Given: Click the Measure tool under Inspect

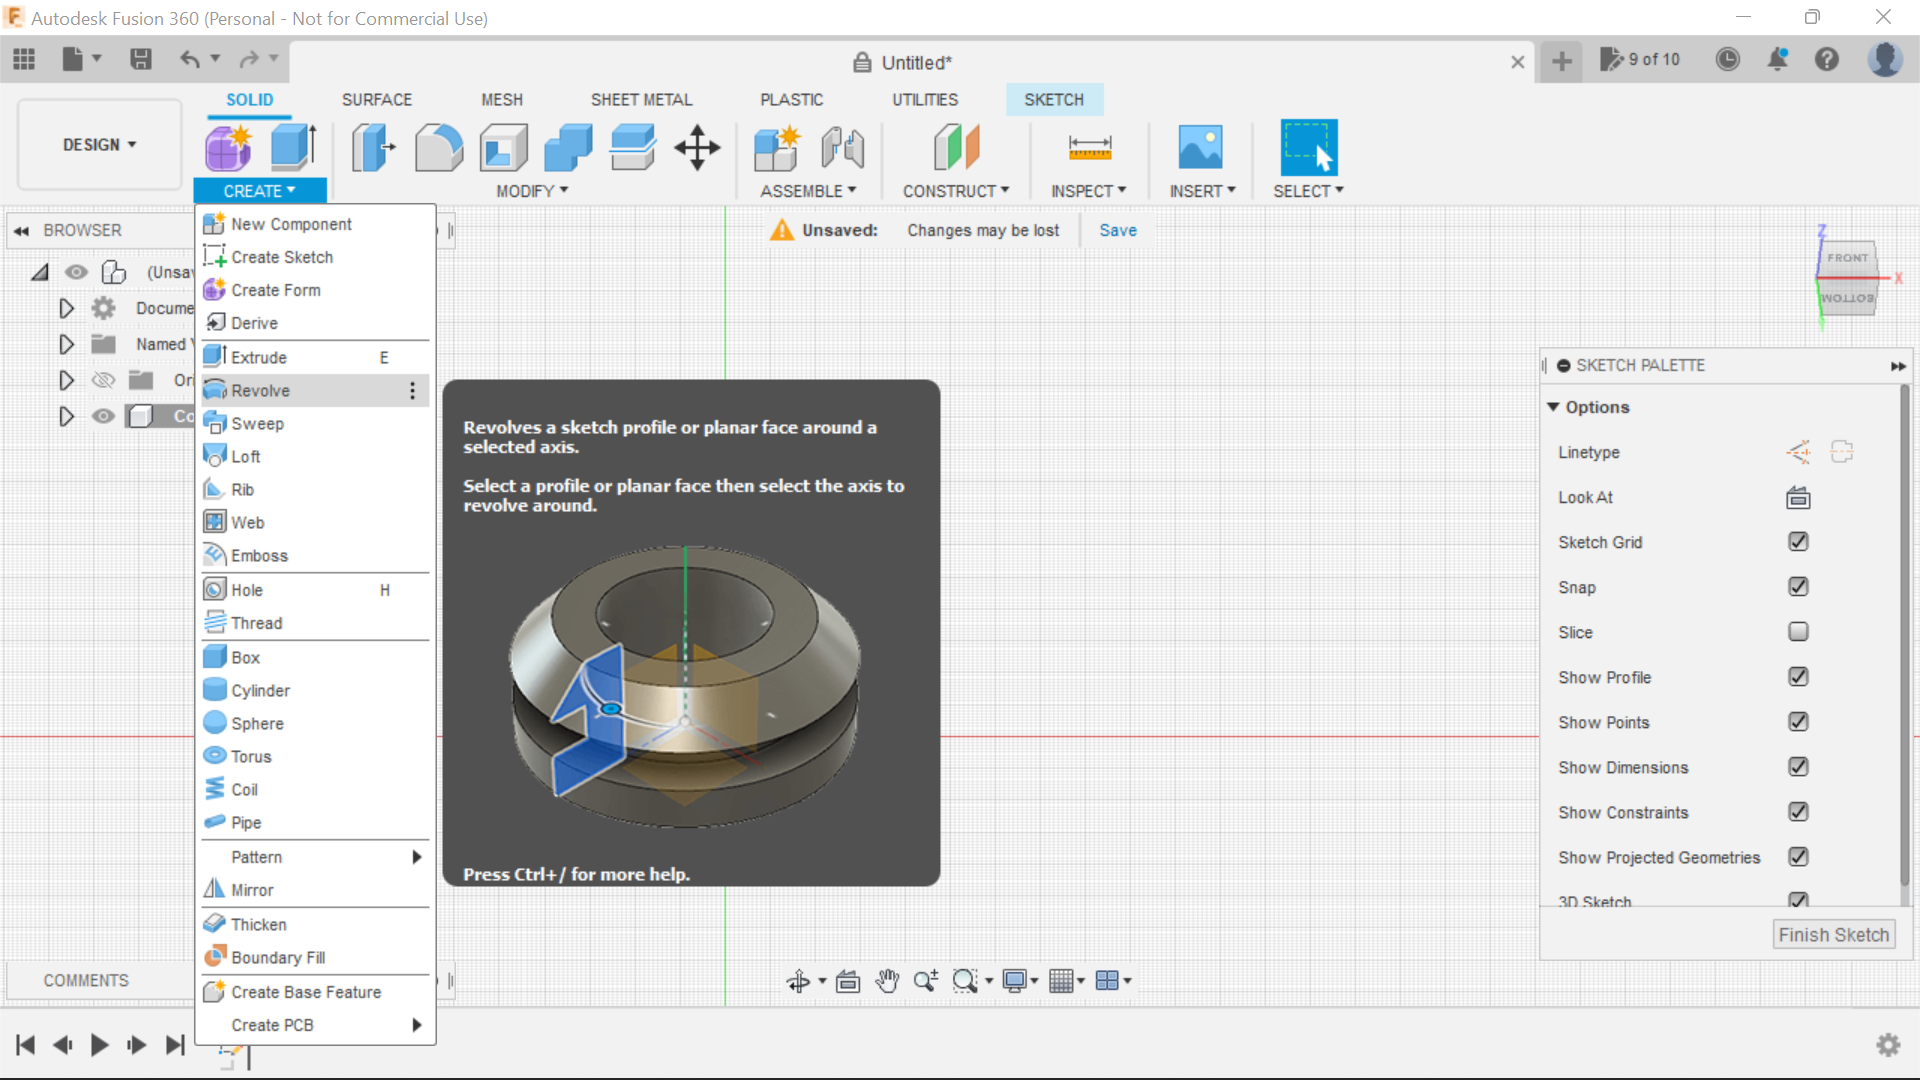Looking at the screenshot, I should 1089,147.
